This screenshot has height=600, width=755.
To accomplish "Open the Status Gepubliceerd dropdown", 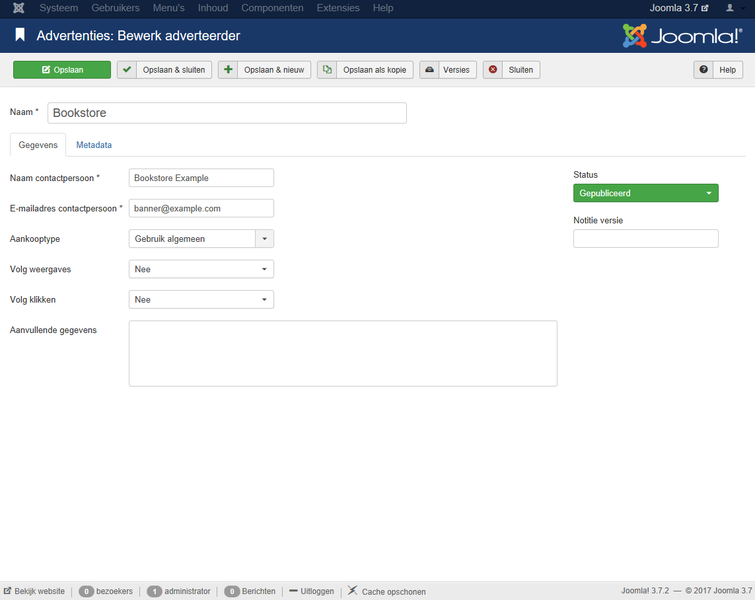I will [646, 193].
